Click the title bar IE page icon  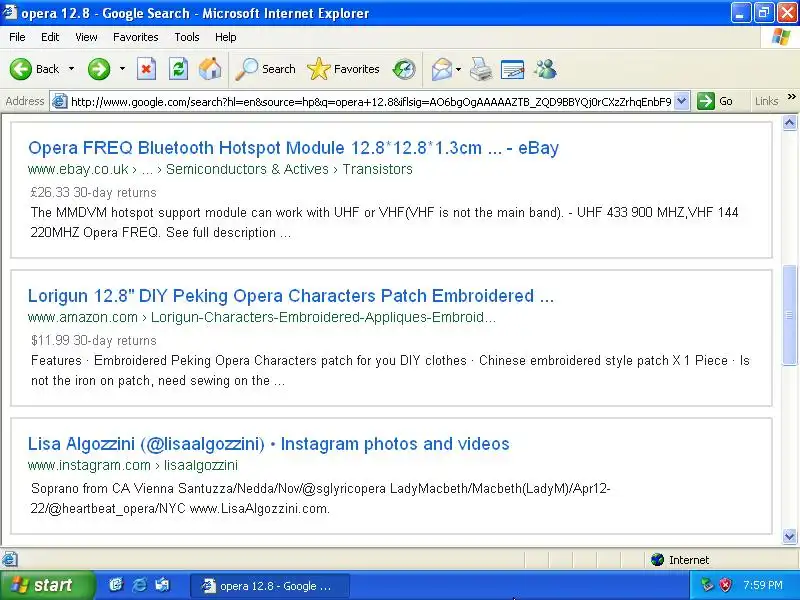tap(10, 12)
